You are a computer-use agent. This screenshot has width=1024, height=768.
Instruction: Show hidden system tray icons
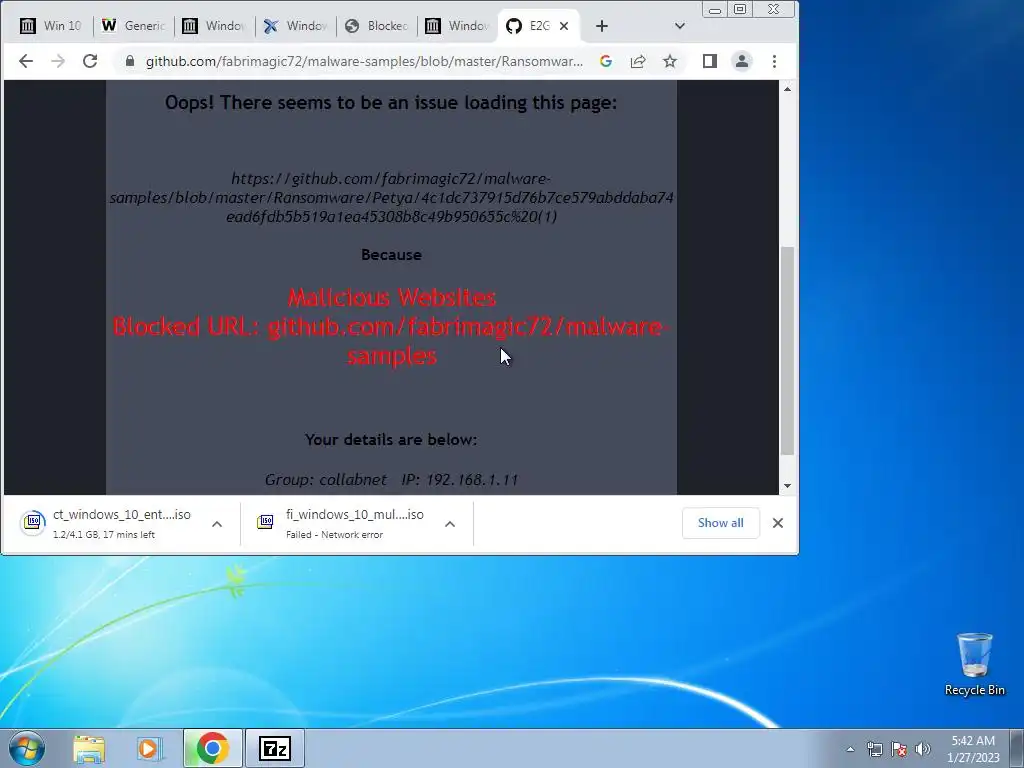[x=850, y=749]
